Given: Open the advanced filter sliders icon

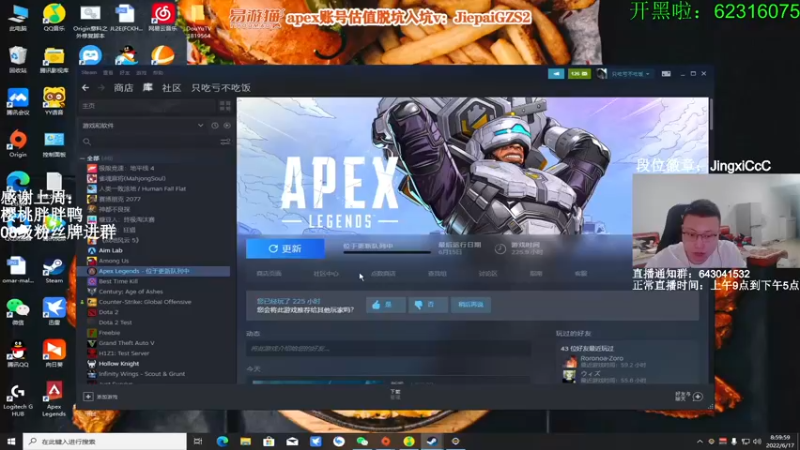Looking at the screenshot, I should click(x=225, y=142).
